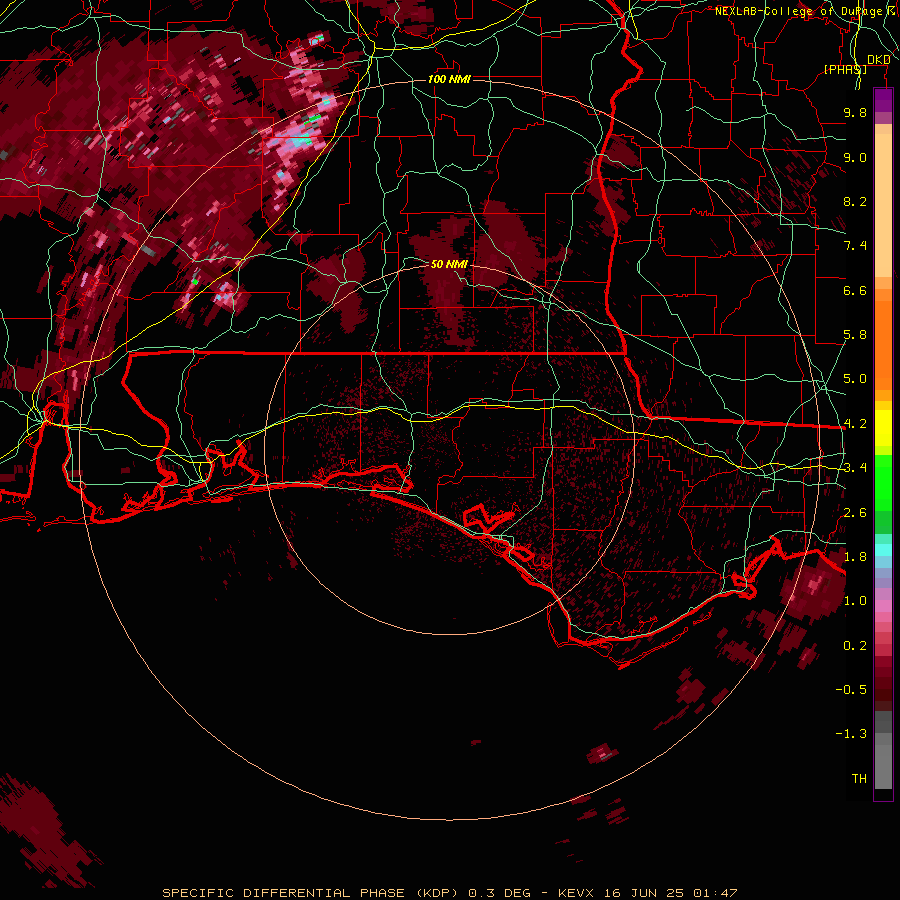This screenshot has width=900, height=900.
Task: Click the 1.0 value on the color scale
Action: tap(855, 601)
